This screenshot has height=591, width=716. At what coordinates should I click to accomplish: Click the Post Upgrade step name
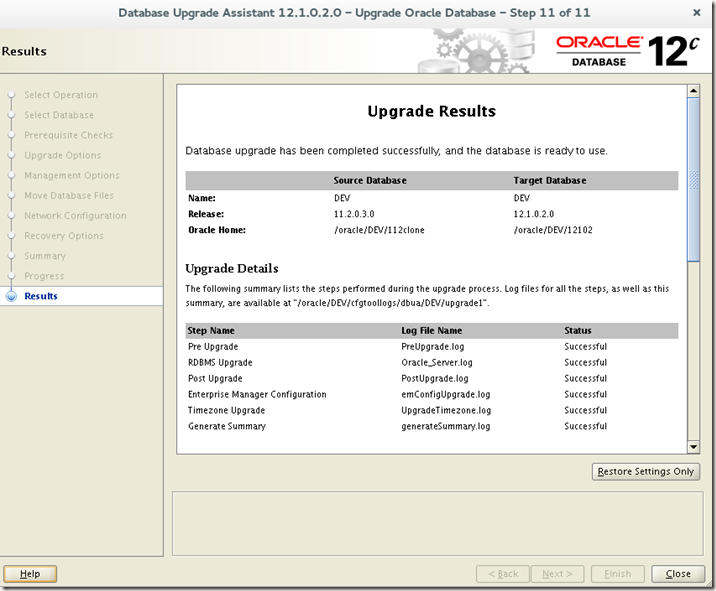215,379
